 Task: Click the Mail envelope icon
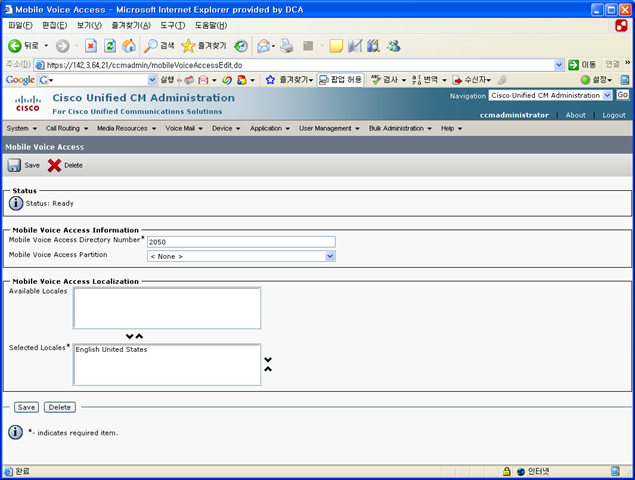pyautogui.click(x=264, y=46)
